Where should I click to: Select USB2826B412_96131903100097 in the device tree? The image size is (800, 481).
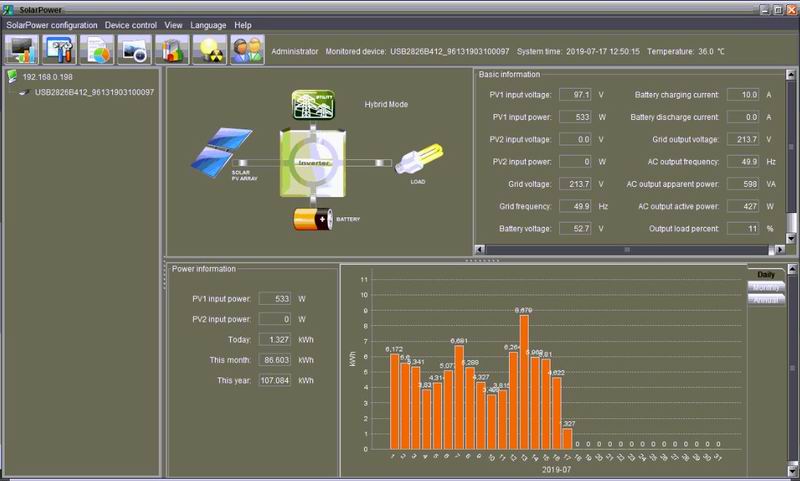94,92
